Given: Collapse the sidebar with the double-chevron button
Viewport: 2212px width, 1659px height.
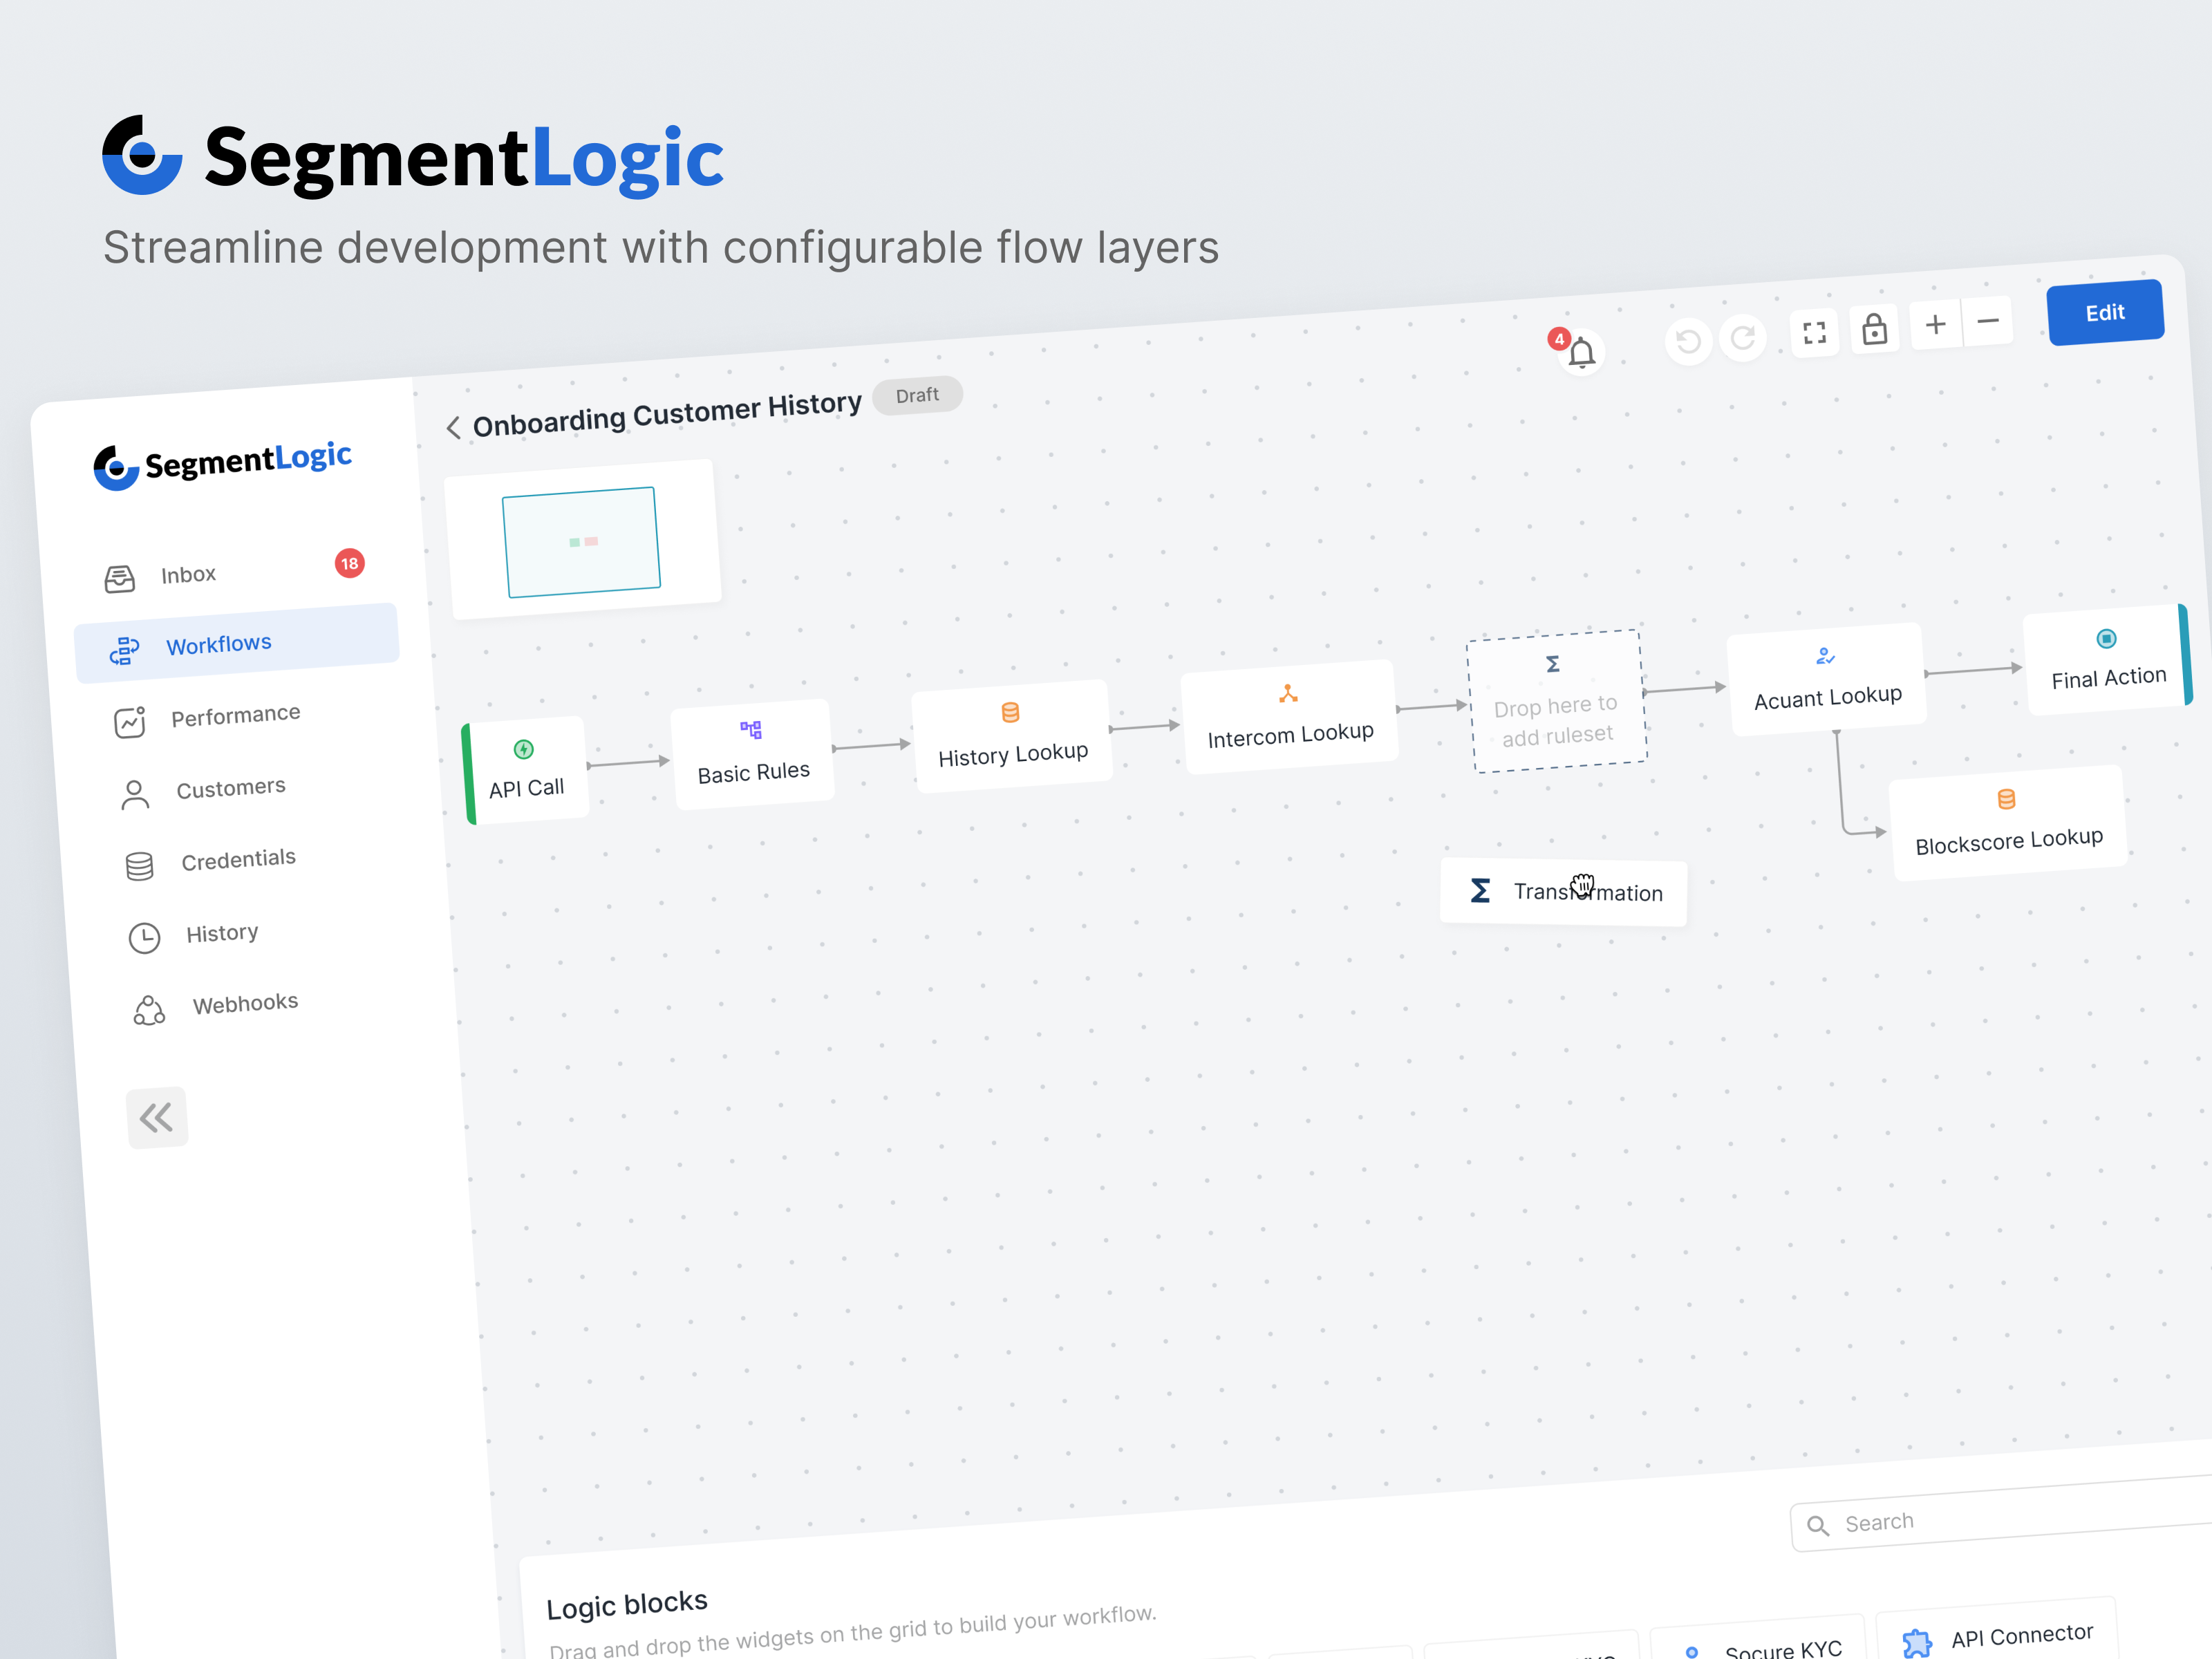Looking at the screenshot, I should 157,1117.
